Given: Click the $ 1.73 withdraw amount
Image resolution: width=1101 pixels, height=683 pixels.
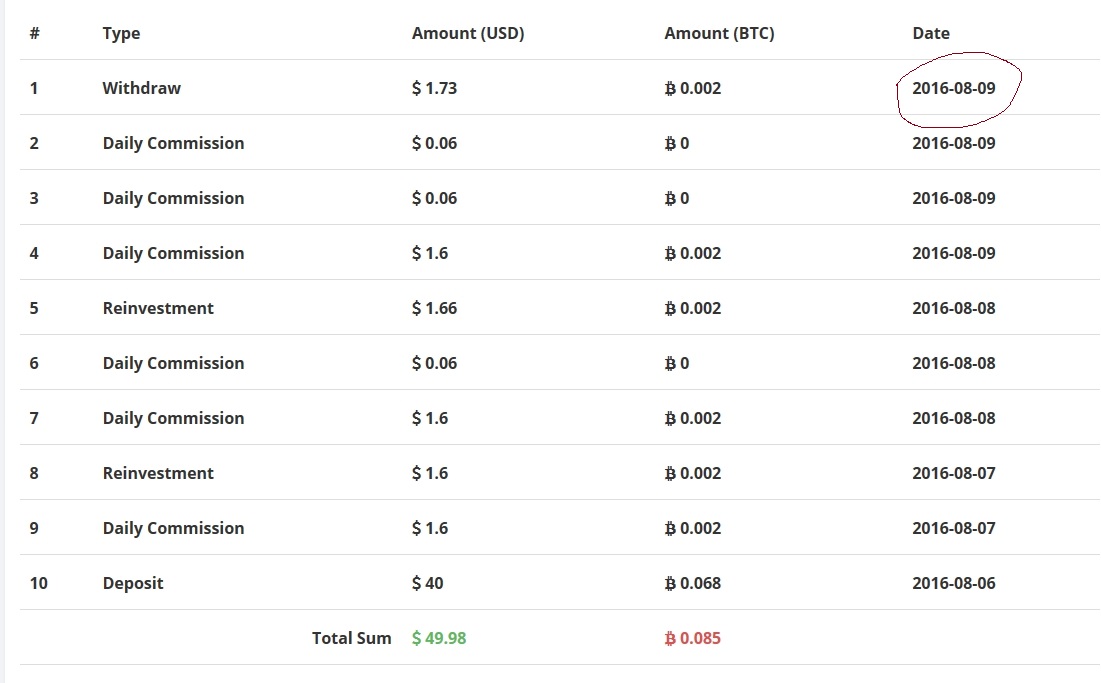Looking at the screenshot, I should [434, 88].
